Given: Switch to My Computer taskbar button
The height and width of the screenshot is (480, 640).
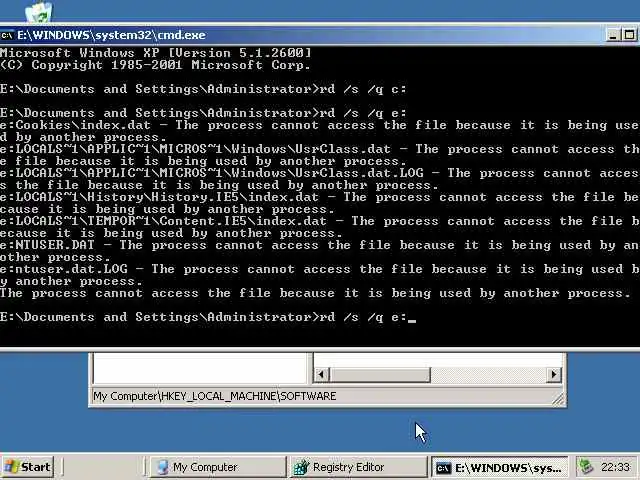Looking at the screenshot, I should 218,467.
